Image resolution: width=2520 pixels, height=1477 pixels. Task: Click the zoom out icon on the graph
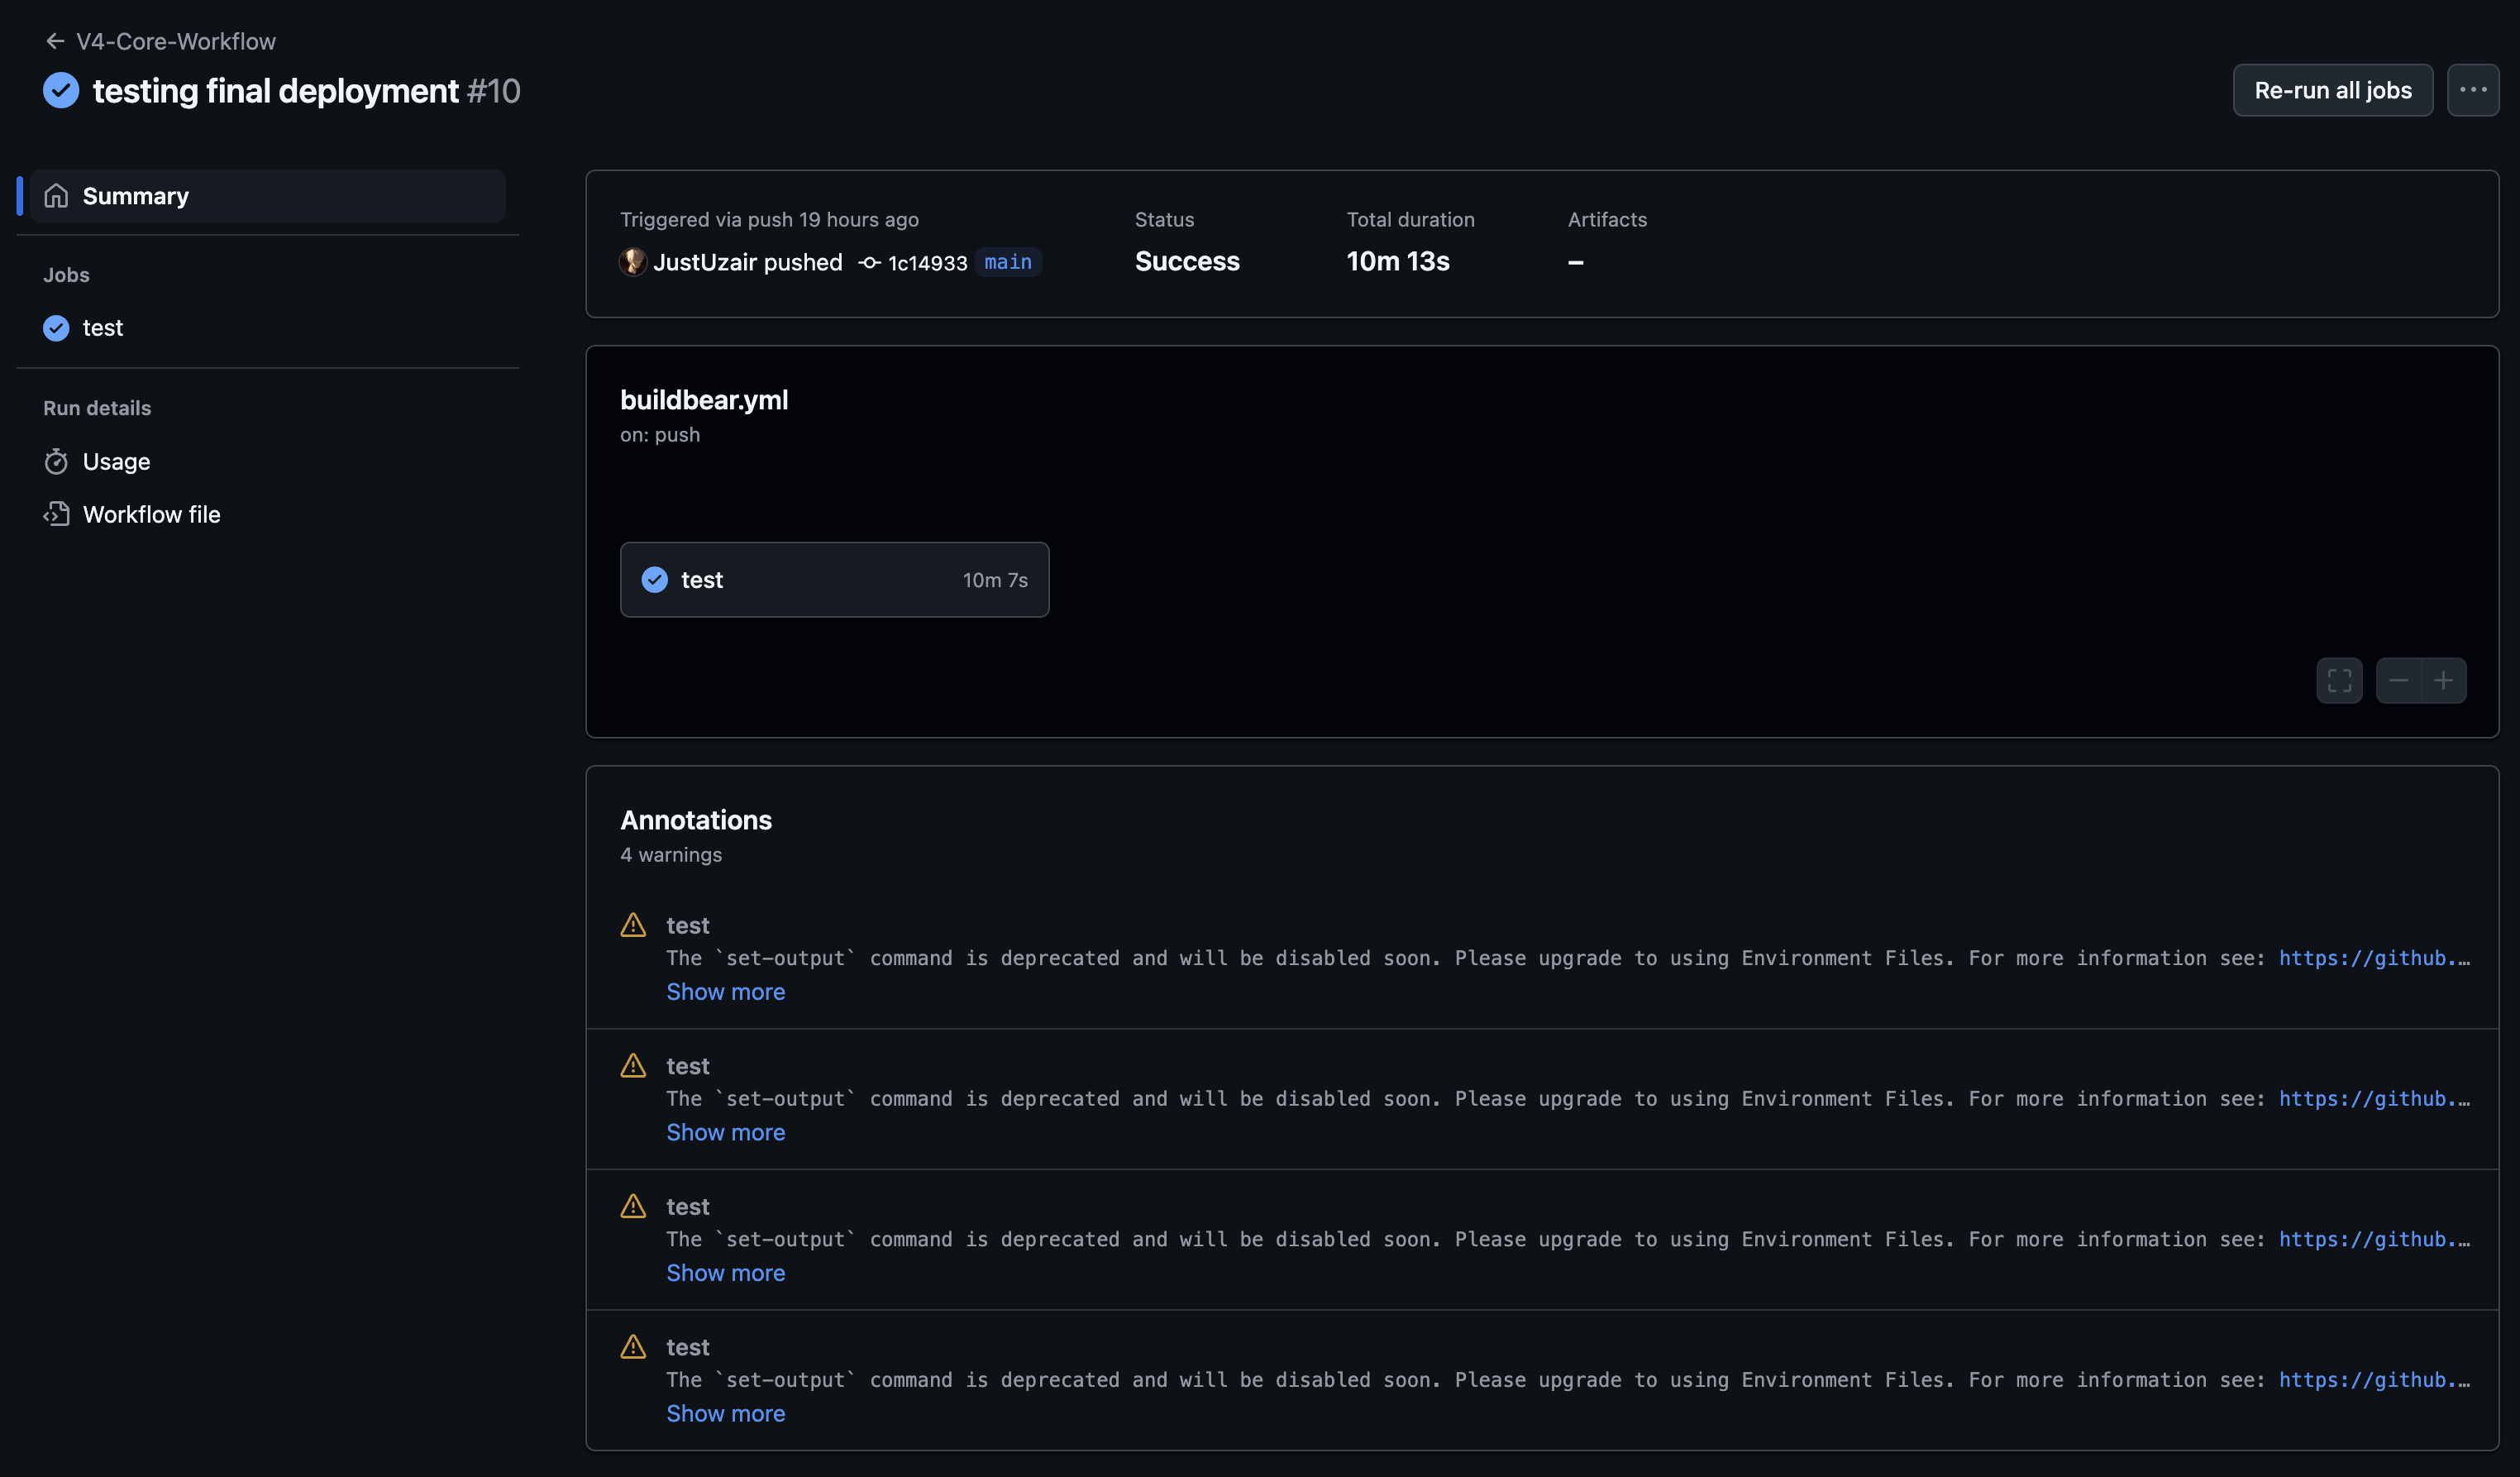(x=2398, y=680)
